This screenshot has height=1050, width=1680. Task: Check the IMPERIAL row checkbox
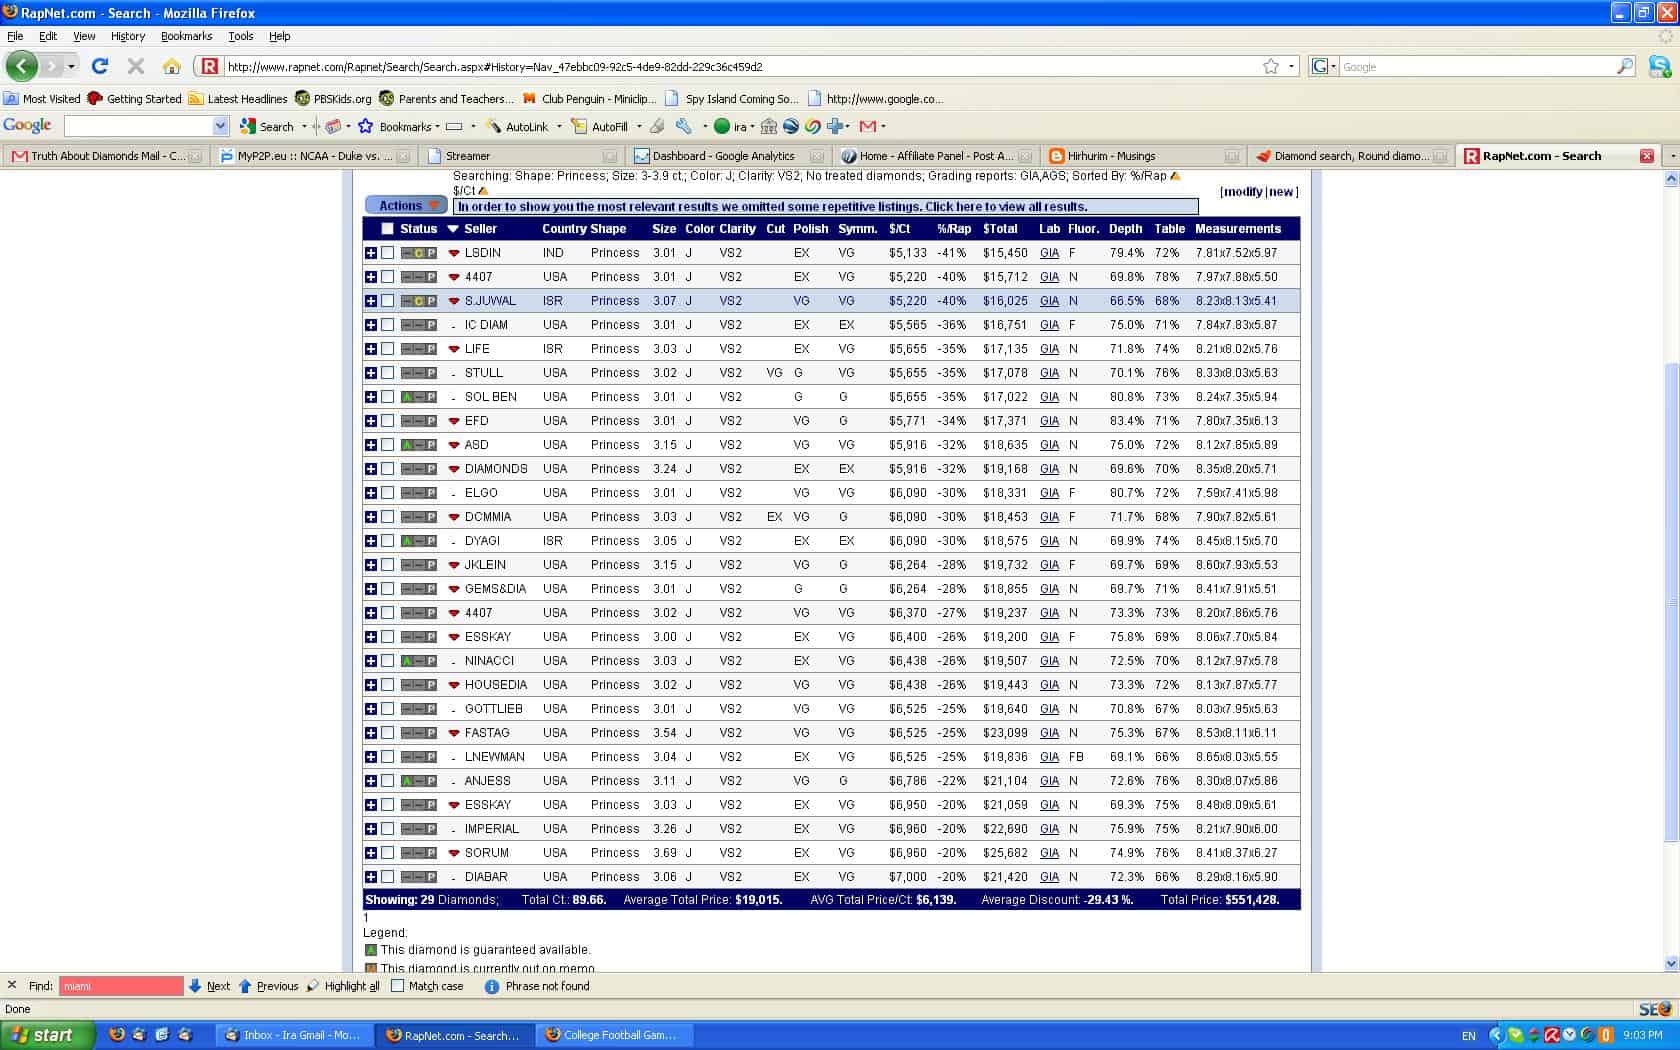coord(387,829)
